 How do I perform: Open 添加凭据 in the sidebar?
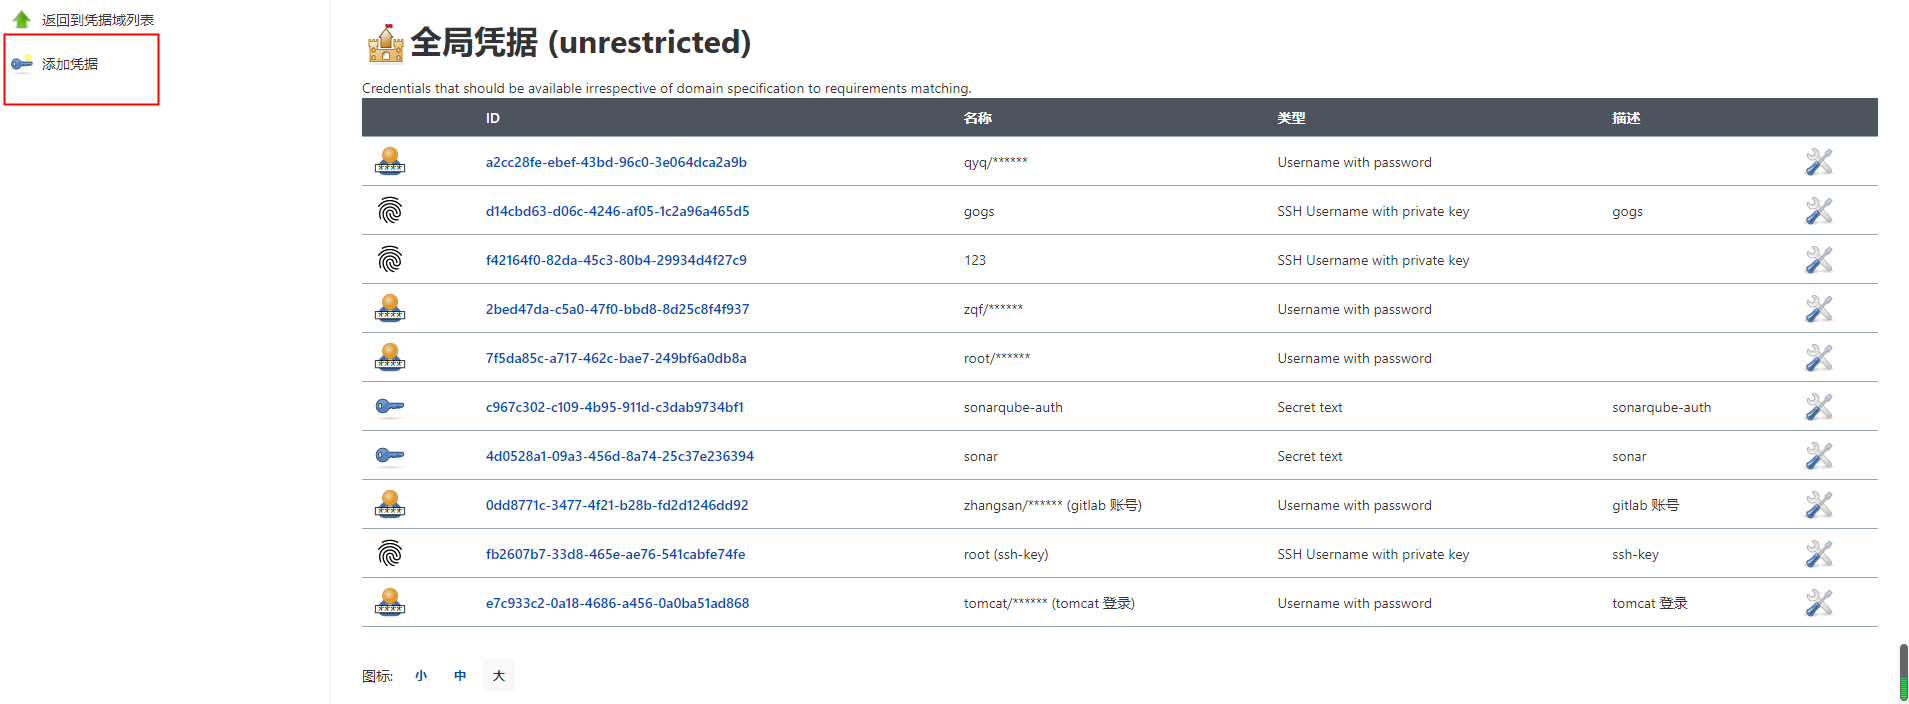pyautogui.click(x=70, y=64)
